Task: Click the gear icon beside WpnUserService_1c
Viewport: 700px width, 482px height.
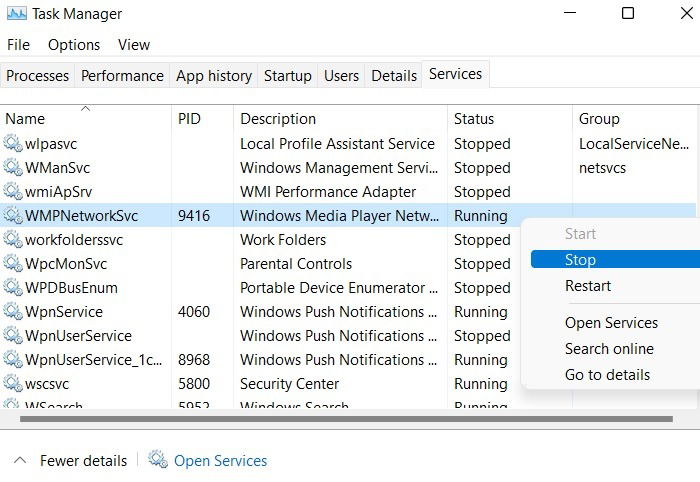Action: click(x=12, y=359)
